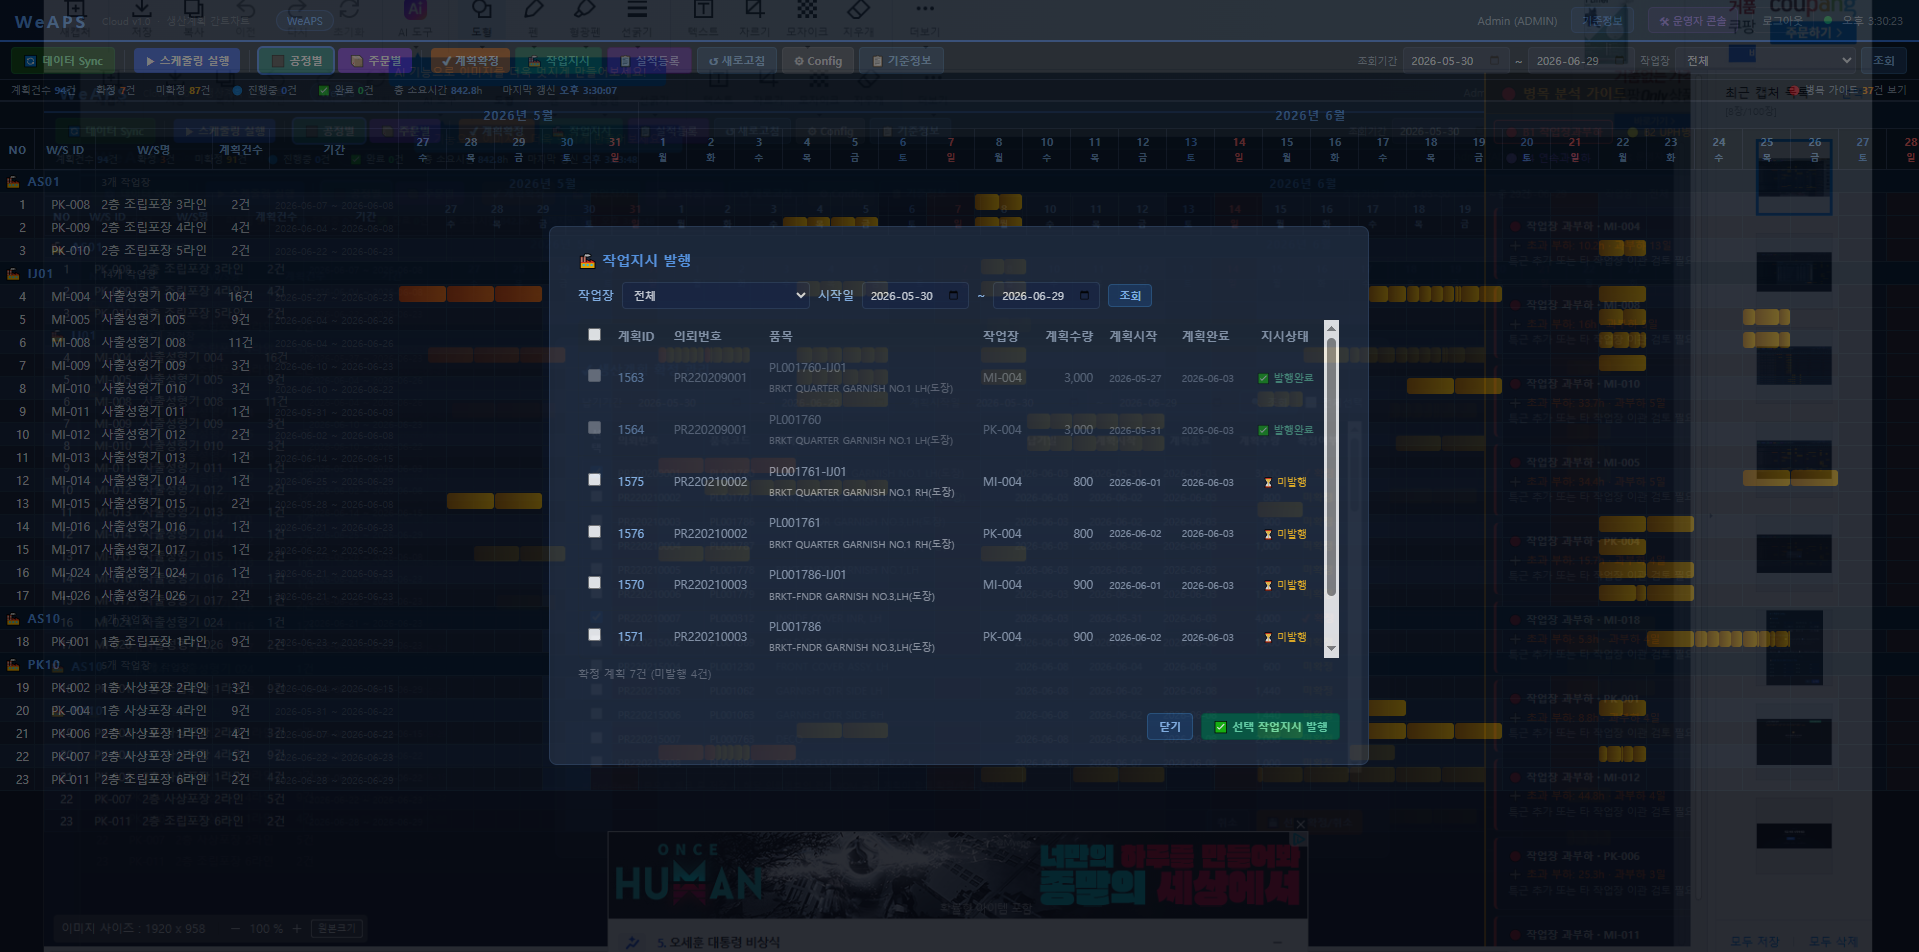Expand the top-right 작업장 전체 dropdown
Image resolution: width=1919 pixels, height=952 pixels.
(x=1767, y=61)
